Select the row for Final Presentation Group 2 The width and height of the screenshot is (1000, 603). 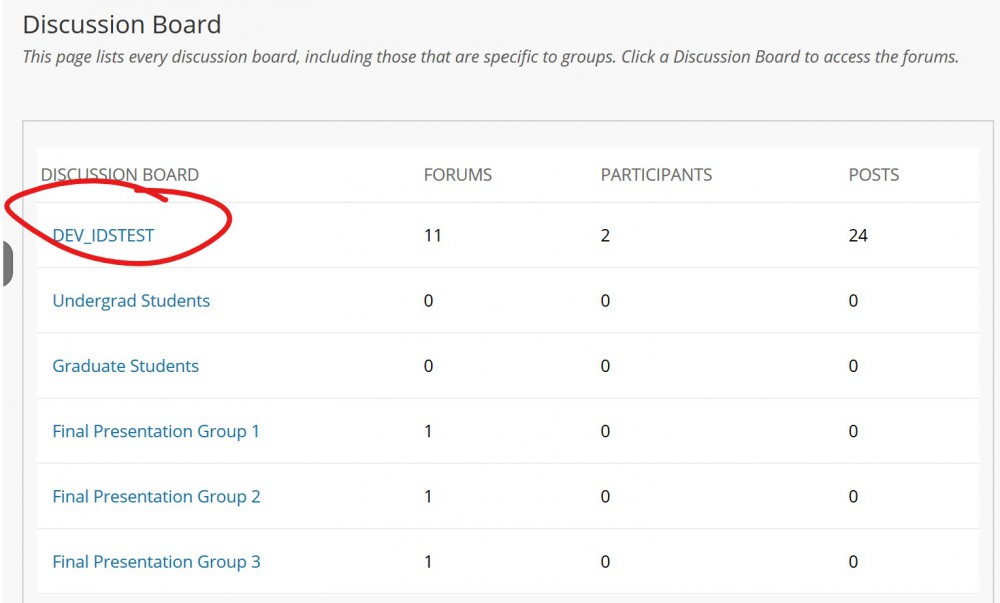point(500,496)
